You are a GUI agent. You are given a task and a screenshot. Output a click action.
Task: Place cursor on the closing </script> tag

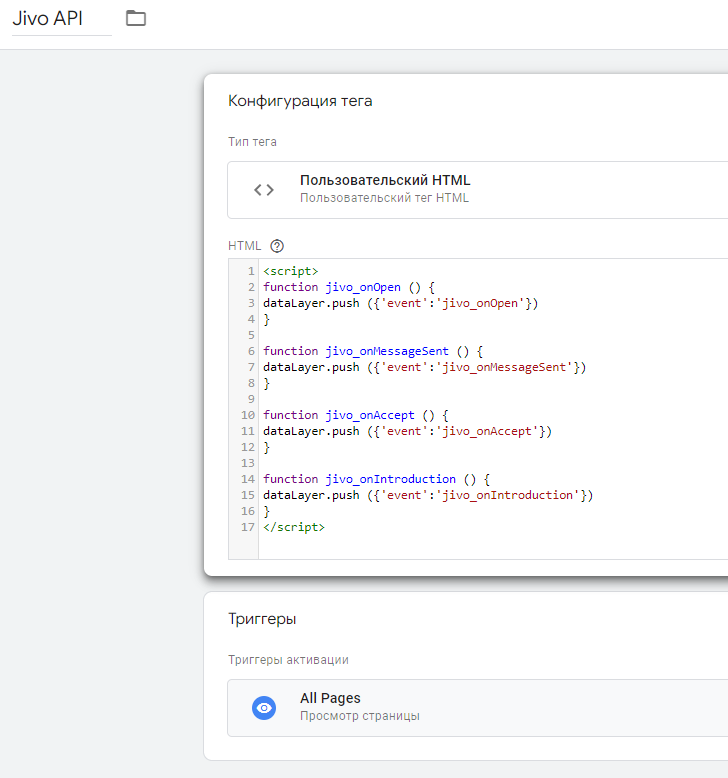pos(294,527)
